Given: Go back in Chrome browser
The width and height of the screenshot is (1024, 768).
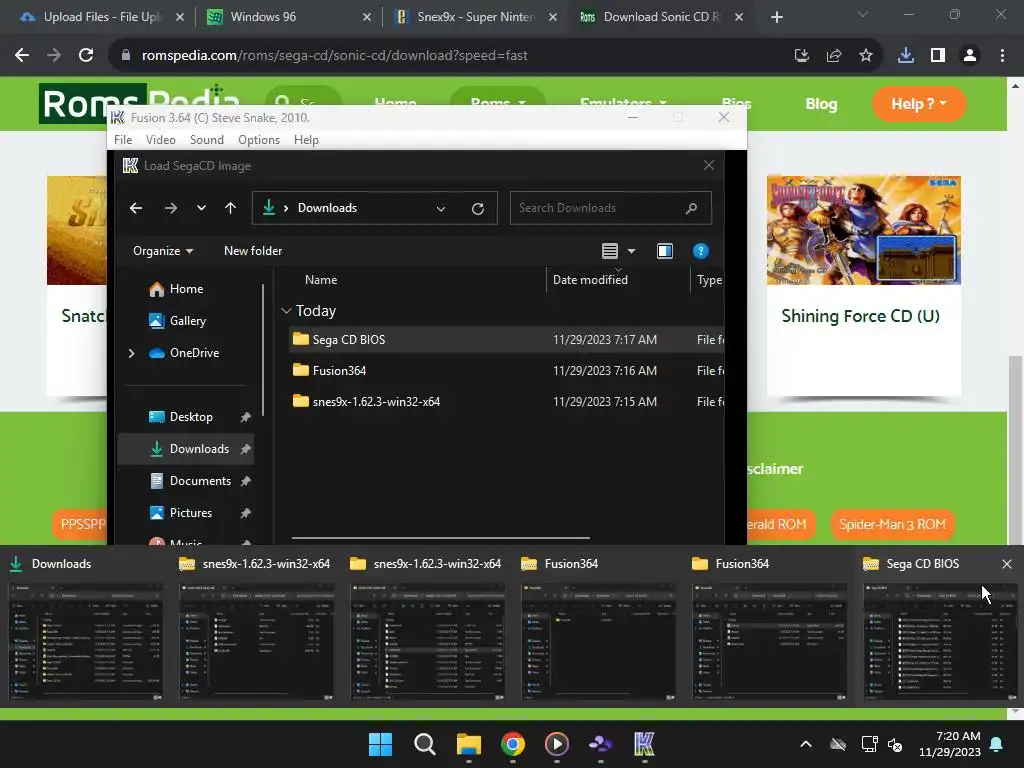Looking at the screenshot, I should pos(22,56).
